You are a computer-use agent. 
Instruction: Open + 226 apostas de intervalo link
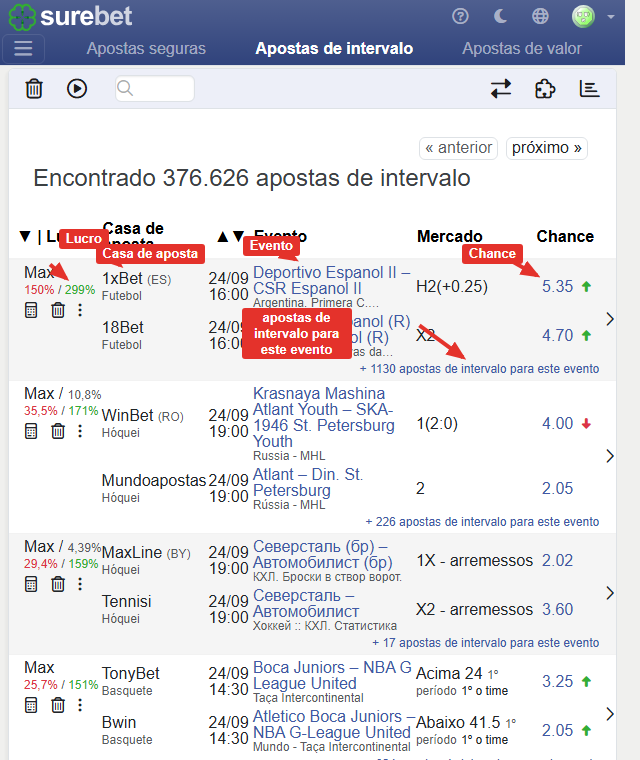pyautogui.click(x=482, y=522)
